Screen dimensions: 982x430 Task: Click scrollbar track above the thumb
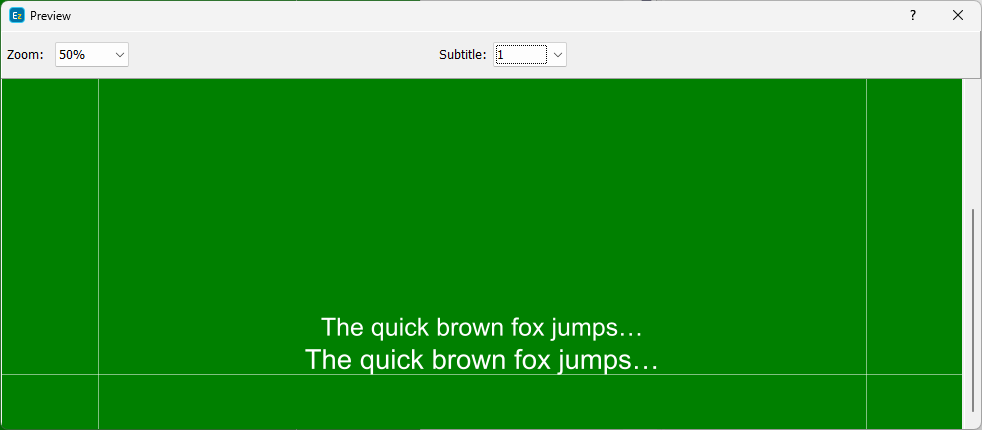tap(972, 140)
